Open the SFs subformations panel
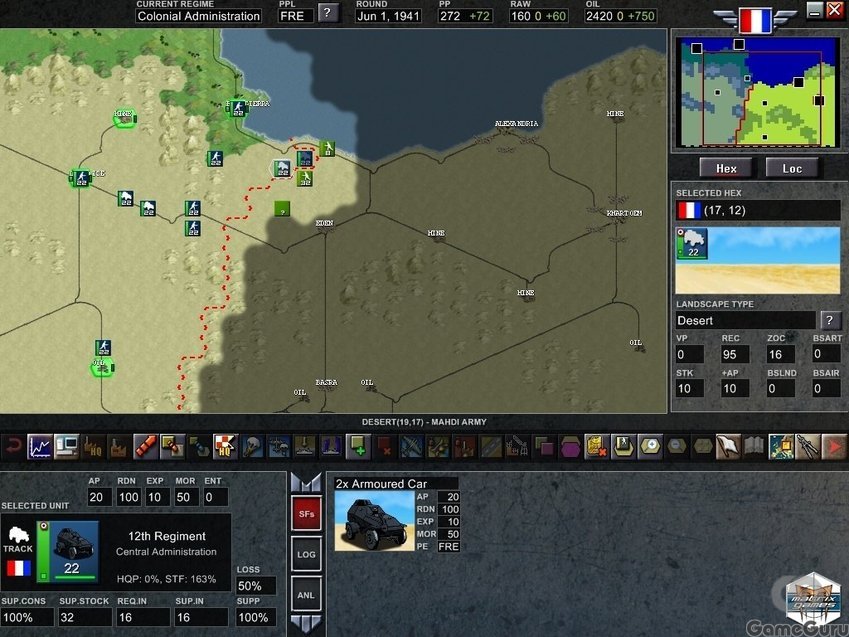The image size is (849, 637). 306,514
